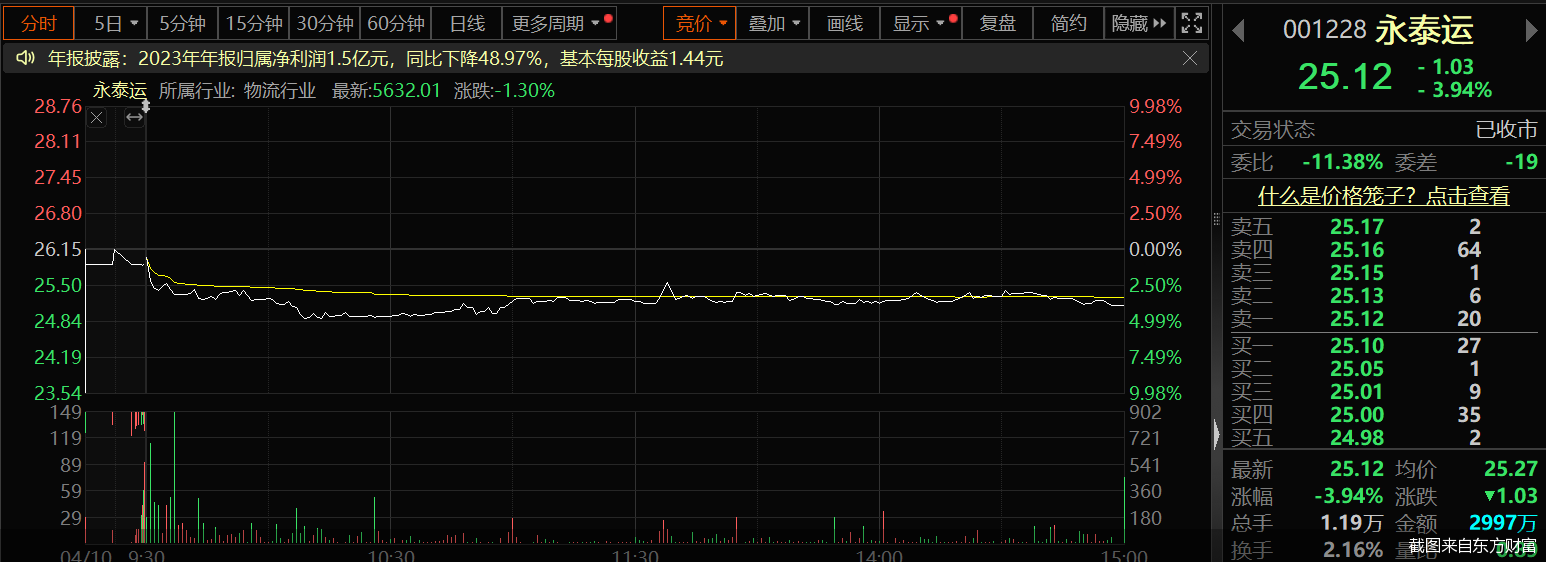Select the 15分钟 period tab

[254, 23]
